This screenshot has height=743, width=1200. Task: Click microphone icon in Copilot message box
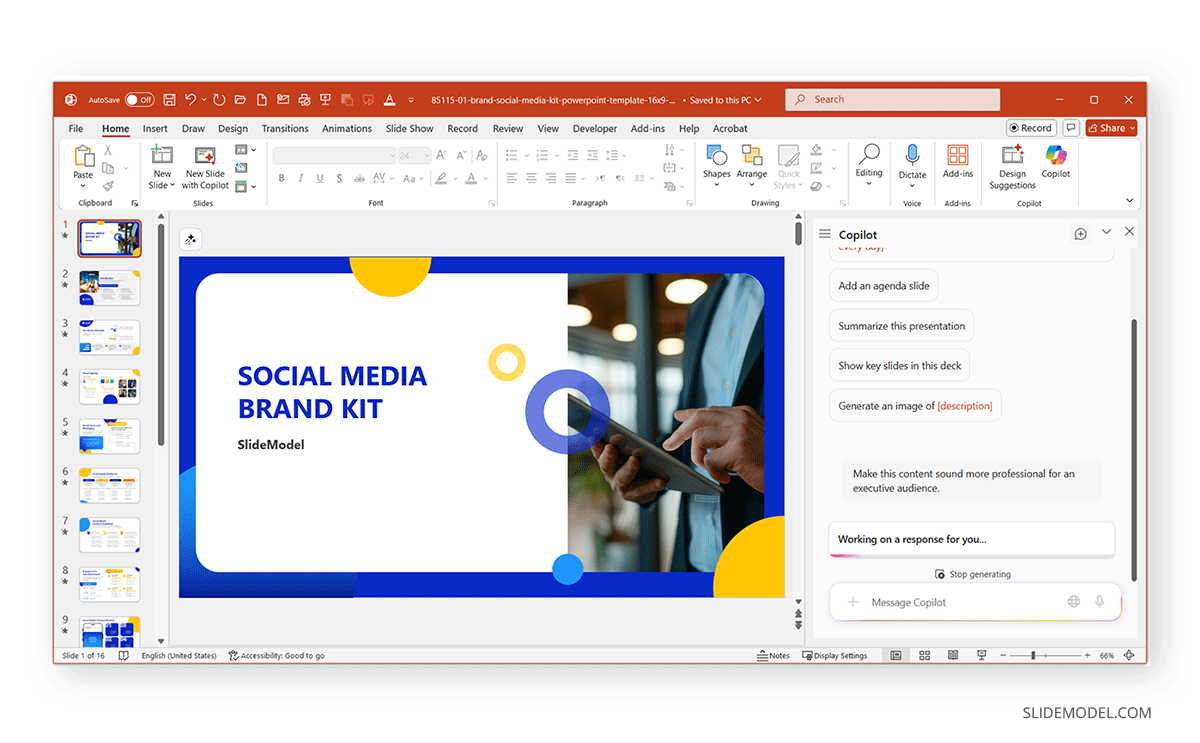(1099, 602)
